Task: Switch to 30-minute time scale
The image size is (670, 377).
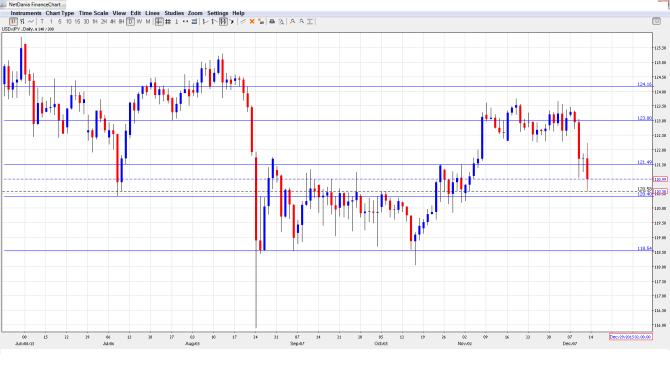Action: pyautogui.click(x=86, y=21)
